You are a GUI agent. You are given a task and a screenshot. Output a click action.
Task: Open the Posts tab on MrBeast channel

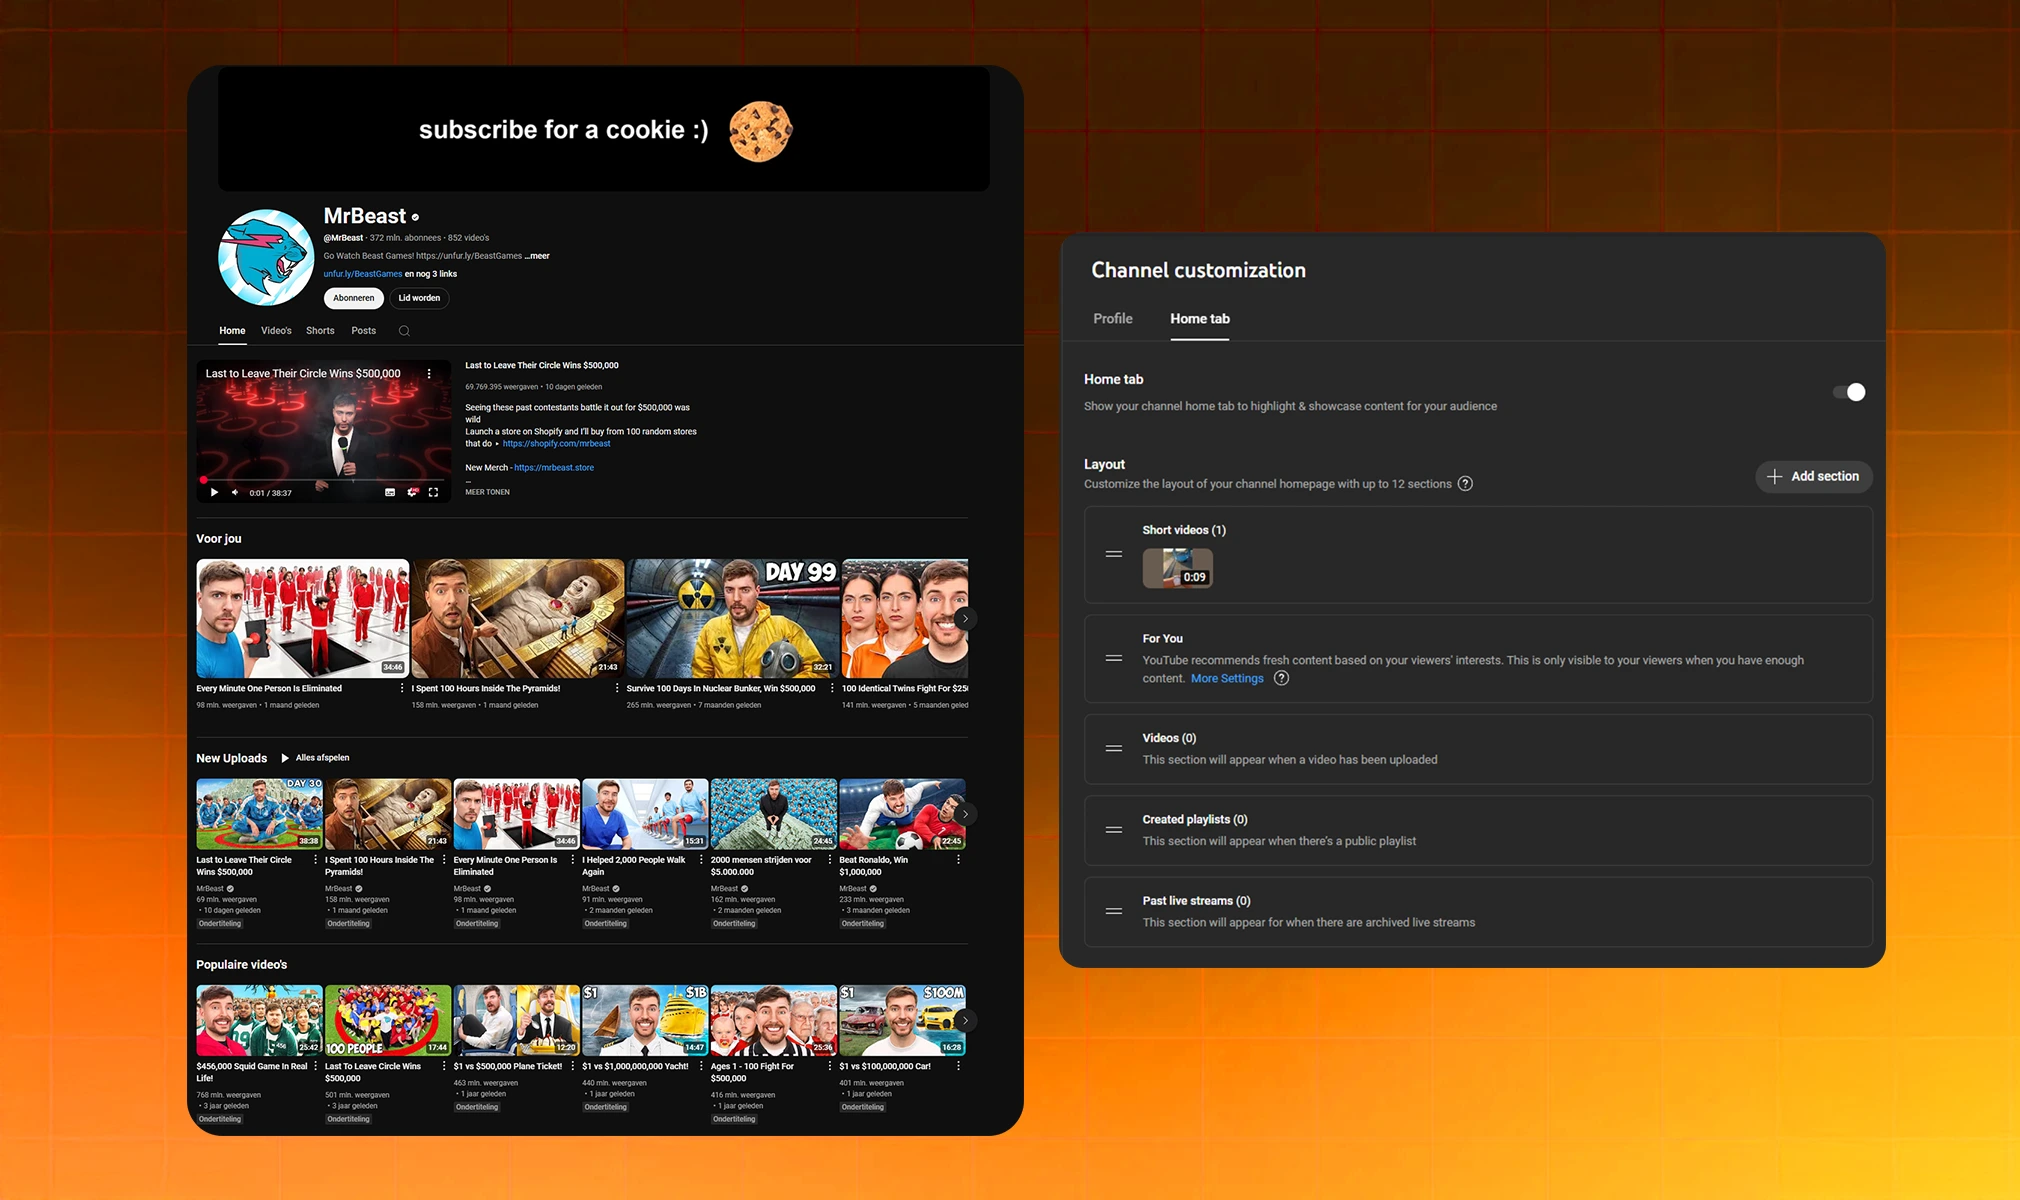coord(364,331)
